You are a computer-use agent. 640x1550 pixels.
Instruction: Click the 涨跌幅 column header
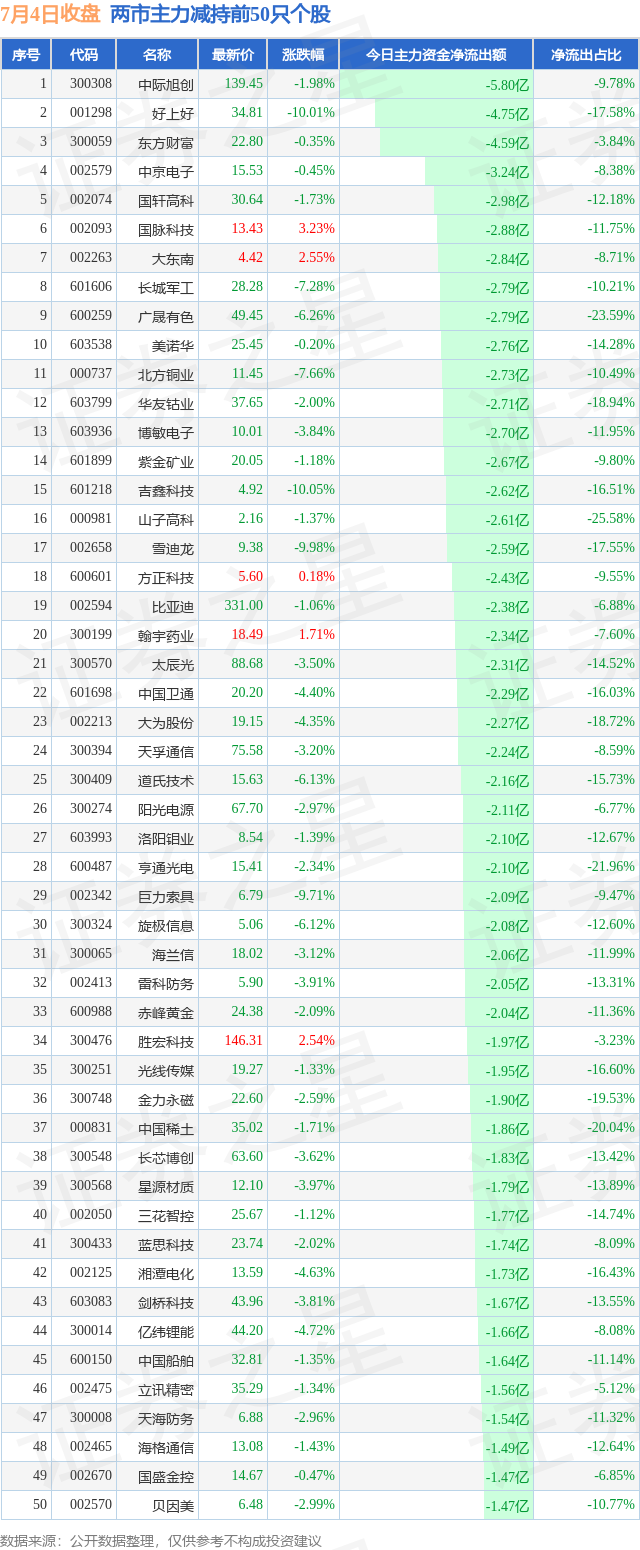point(302,55)
